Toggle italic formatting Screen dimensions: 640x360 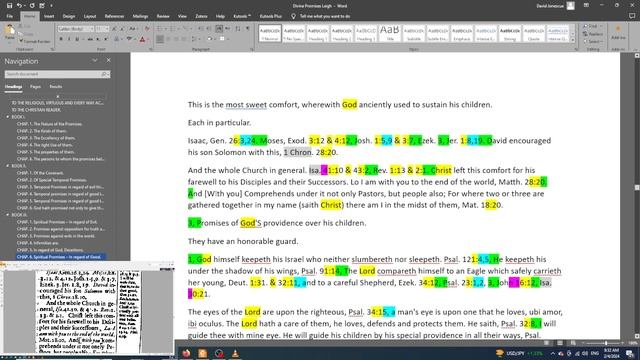(x=69, y=39)
